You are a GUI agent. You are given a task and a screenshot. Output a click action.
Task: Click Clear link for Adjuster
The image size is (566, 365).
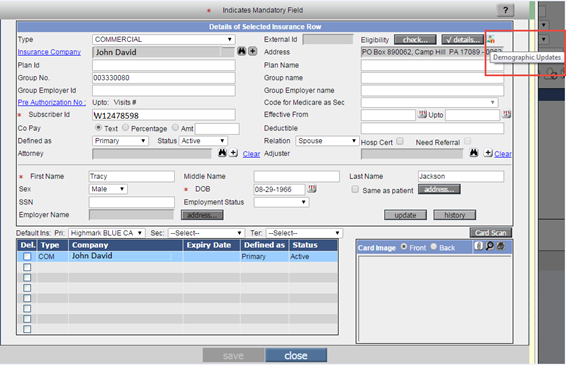(x=503, y=154)
